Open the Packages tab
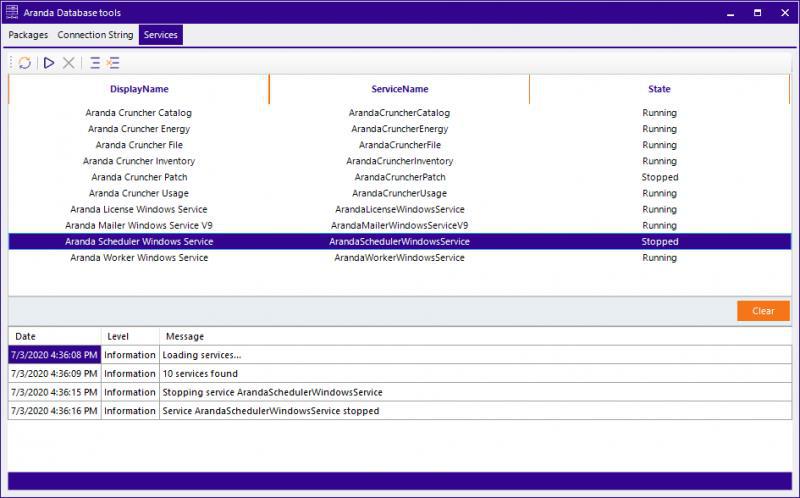The image size is (800, 498). click(x=28, y=35)
